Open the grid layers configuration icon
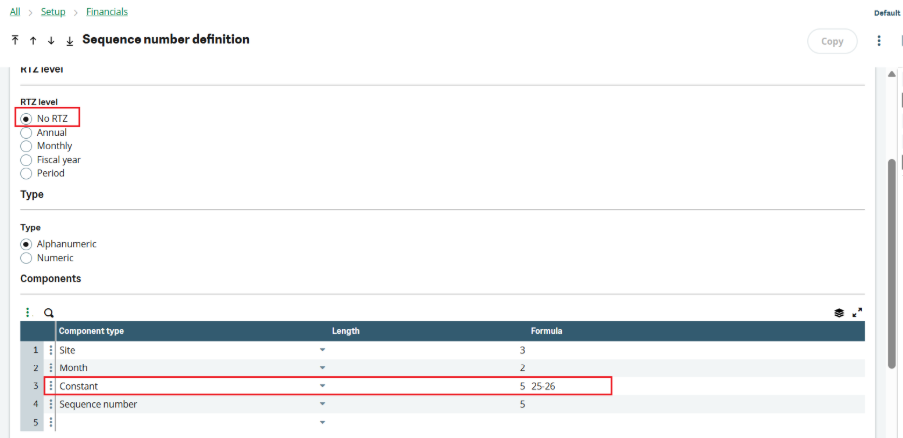This screenshot has width=903, height=438. (x=839, y=313)
